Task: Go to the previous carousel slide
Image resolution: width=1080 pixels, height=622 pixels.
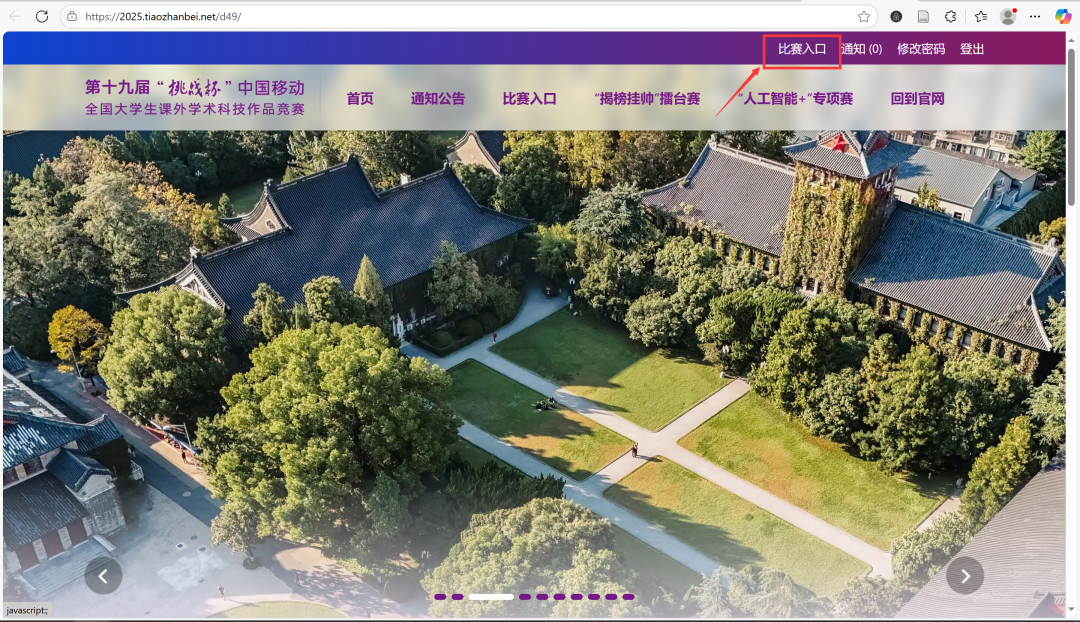Action: [103, 576]
